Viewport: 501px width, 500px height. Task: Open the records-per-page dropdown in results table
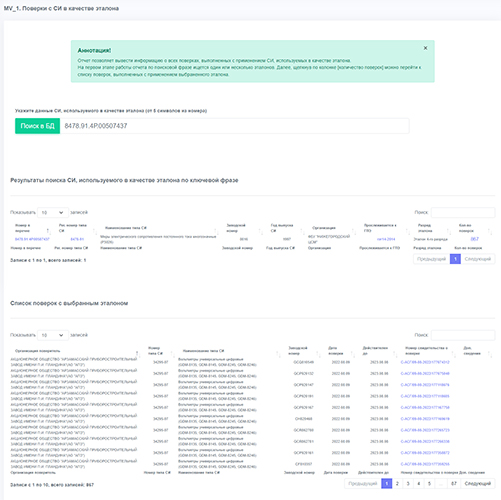[53, 213]
